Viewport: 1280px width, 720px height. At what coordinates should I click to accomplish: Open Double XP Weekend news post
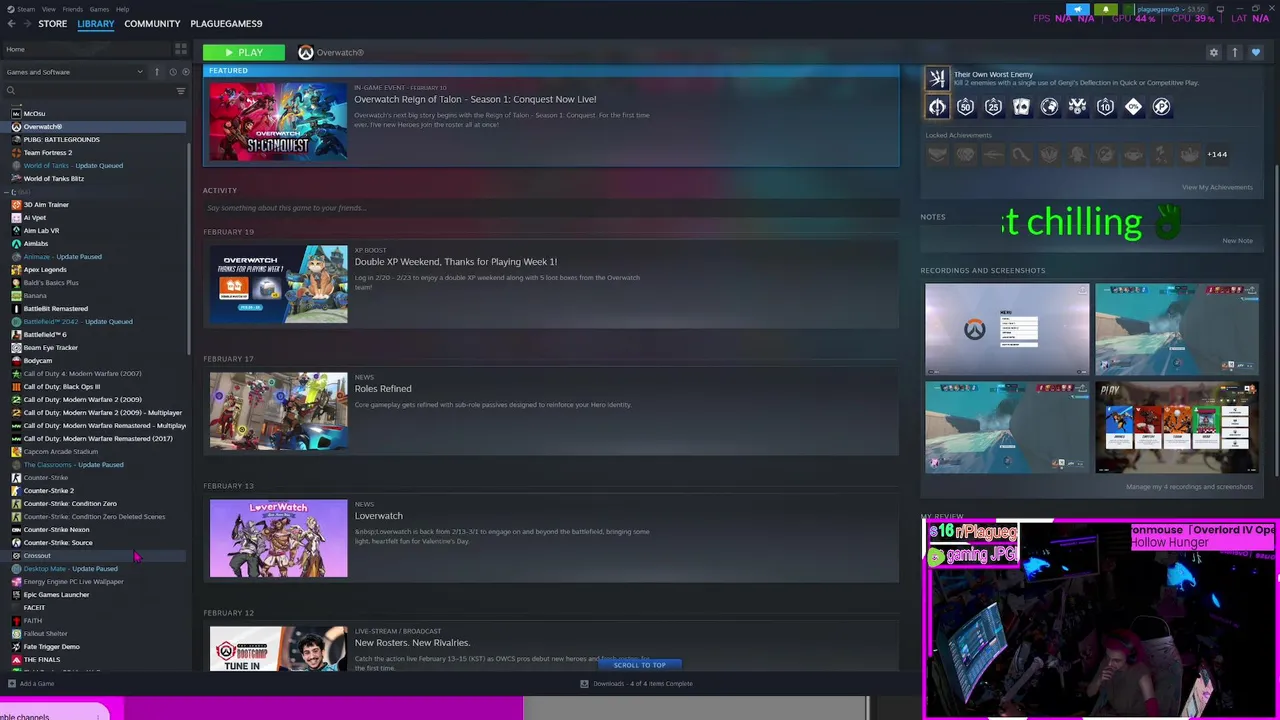tap(551, 284)
